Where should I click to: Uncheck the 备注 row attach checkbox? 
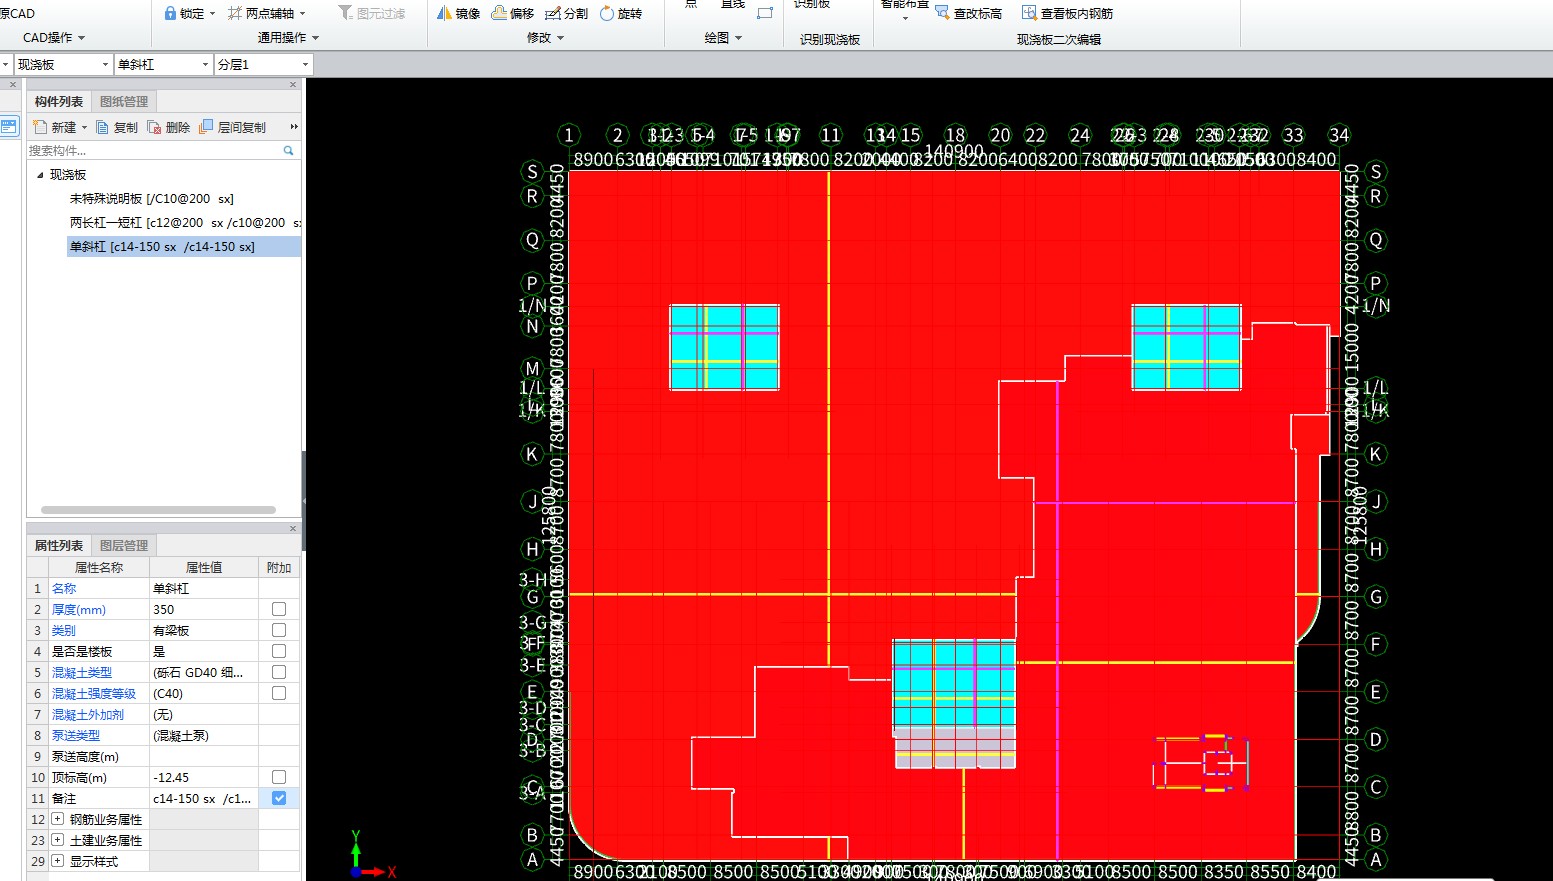pos(279,798)
